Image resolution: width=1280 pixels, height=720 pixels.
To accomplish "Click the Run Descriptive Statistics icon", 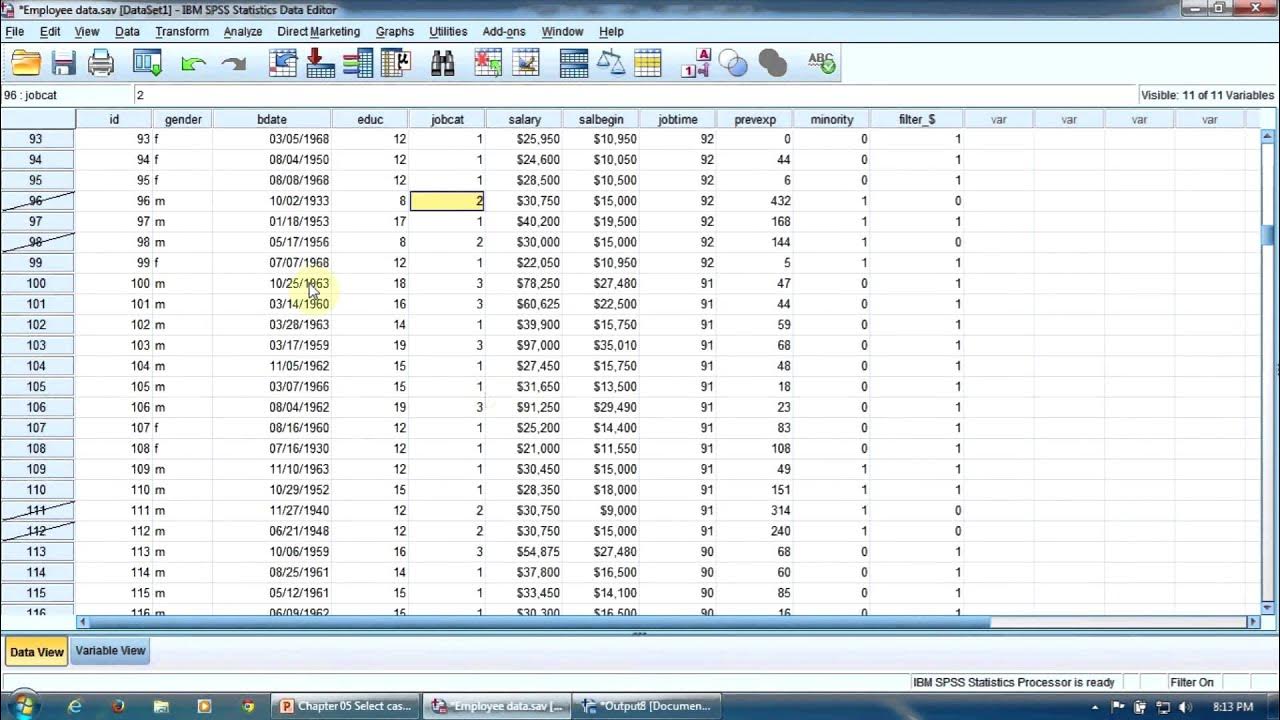I will pos(396,64).
